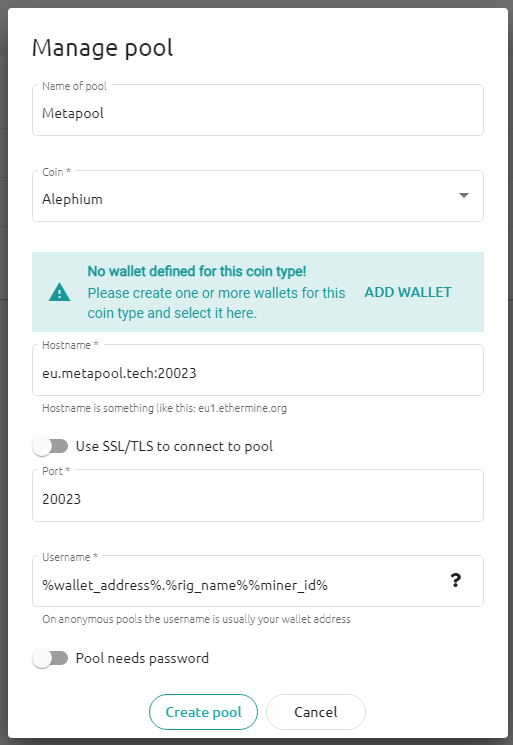
Task: Click the Username input field
Action: [x=258, y=581]
